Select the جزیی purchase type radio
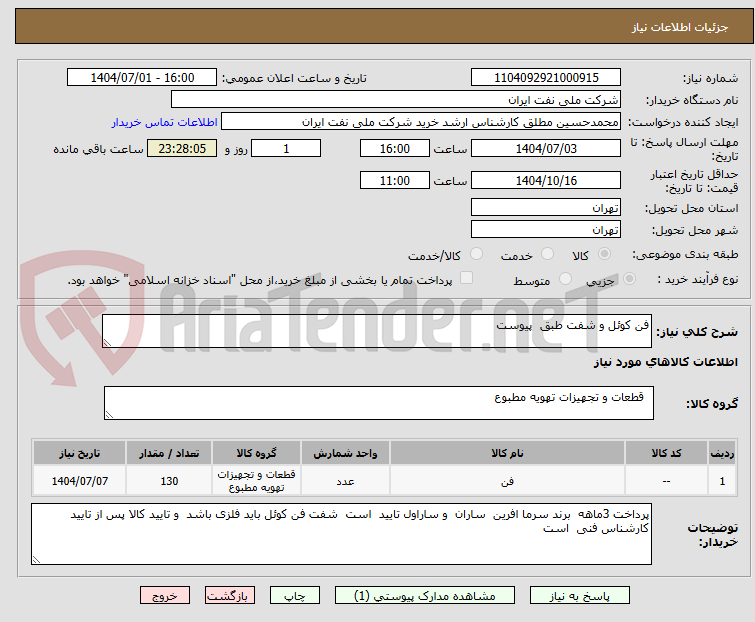Screen dimensions: 755x622 coord(629,278)
